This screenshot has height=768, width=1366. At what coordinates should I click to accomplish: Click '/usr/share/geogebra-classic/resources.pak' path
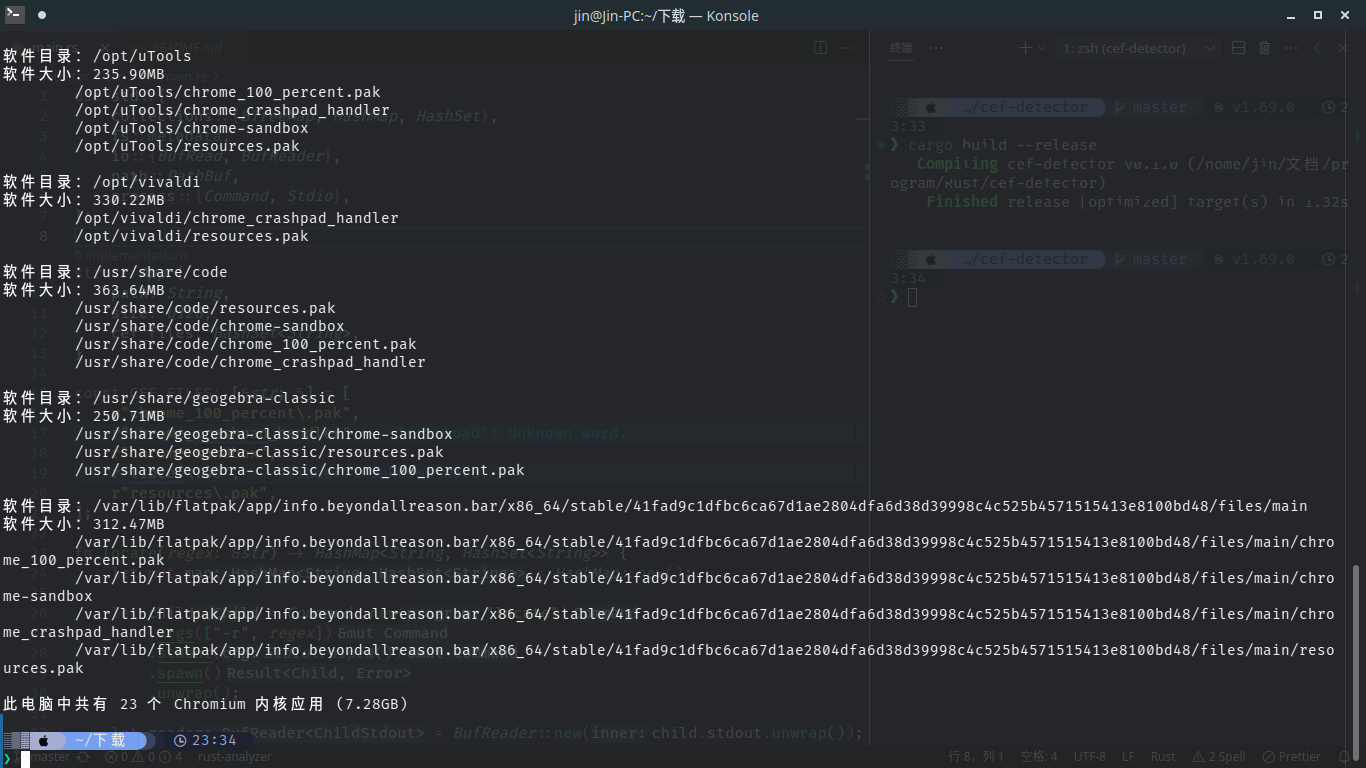[x=259, y=452]
